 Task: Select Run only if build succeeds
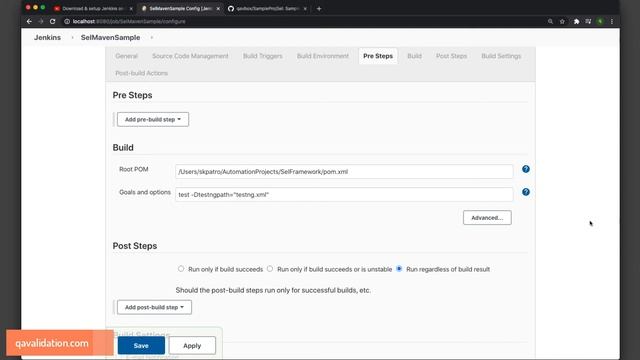[x=181, y=269]
